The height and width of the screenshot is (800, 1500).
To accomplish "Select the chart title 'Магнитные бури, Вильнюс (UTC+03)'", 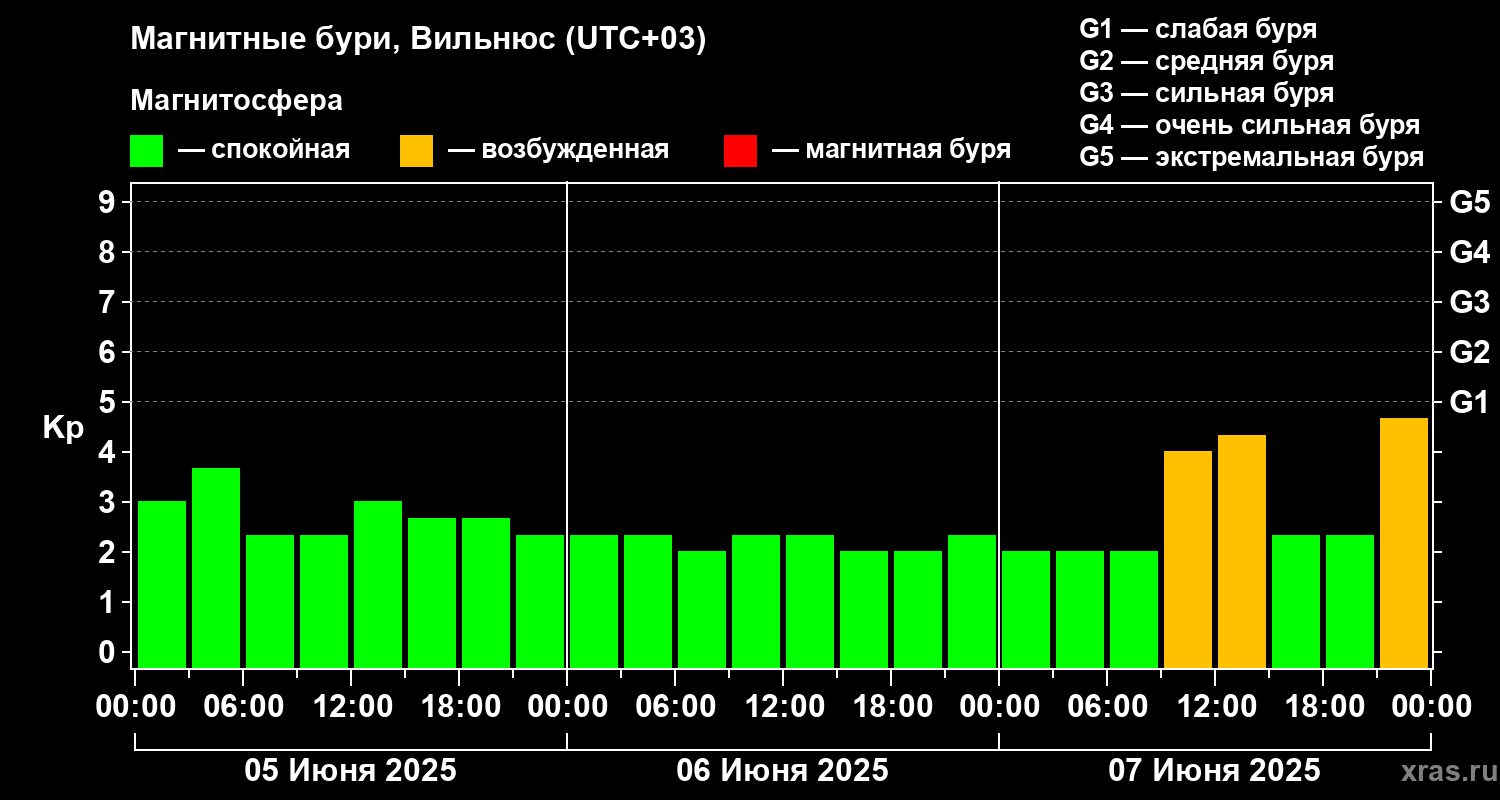I will coord(419,40).
